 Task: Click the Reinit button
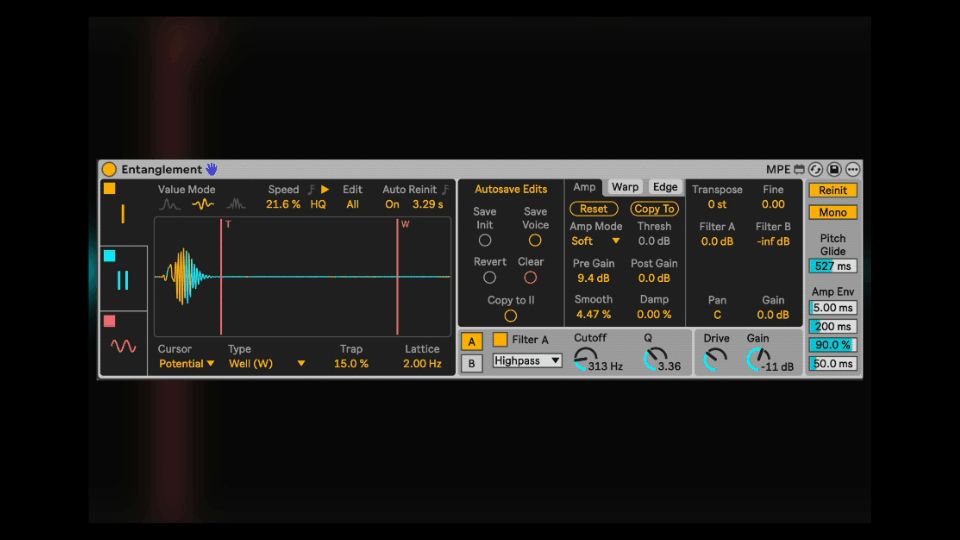coord(833,190)
